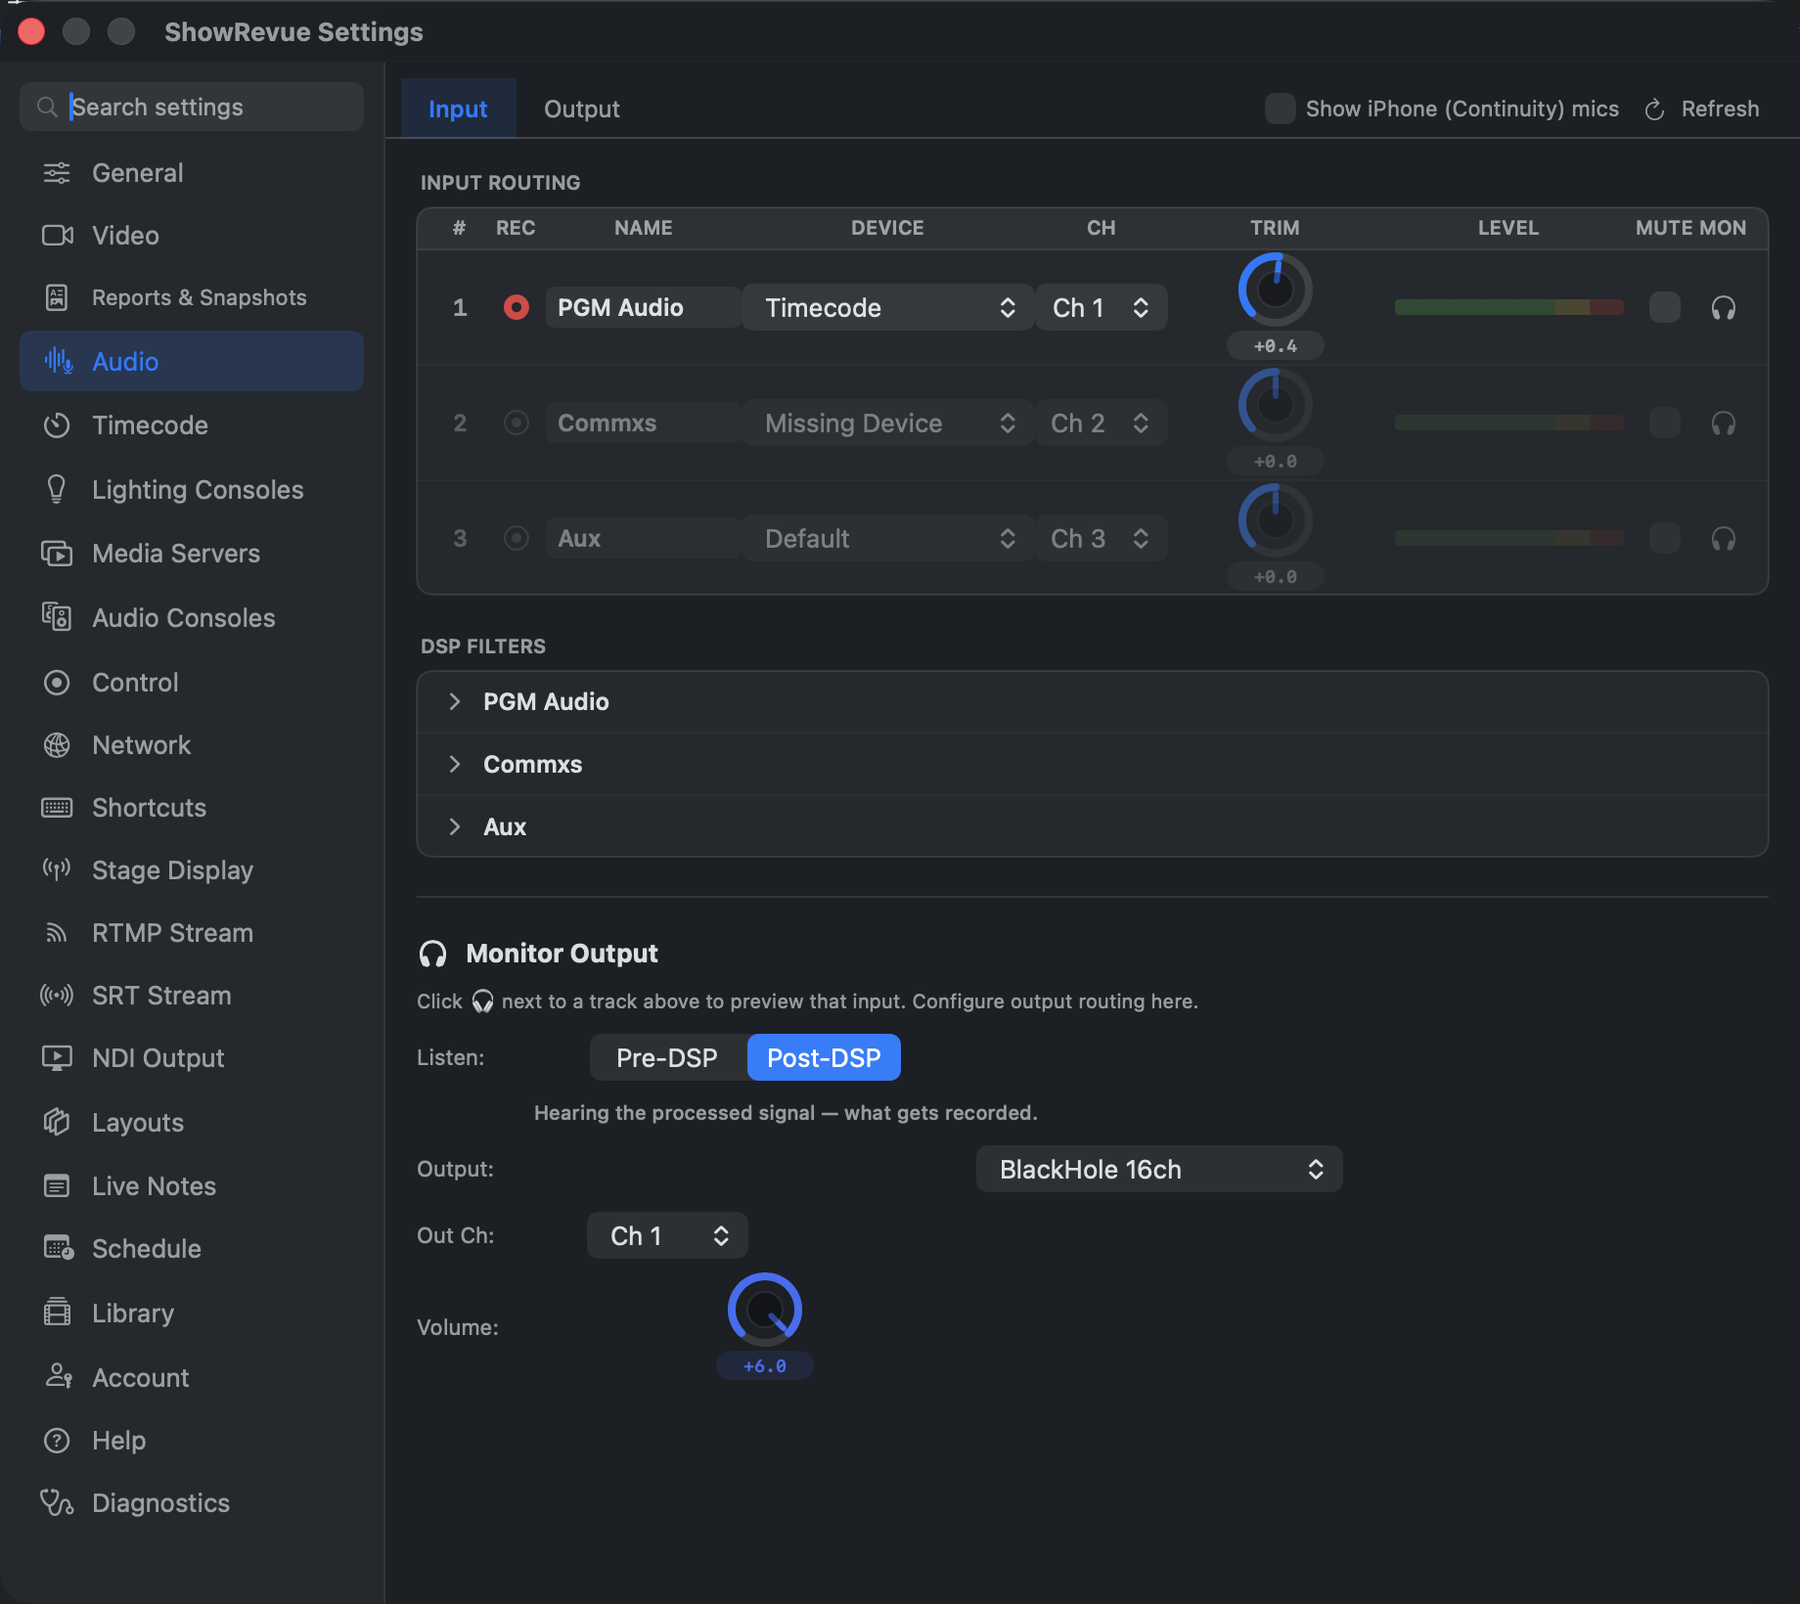Open Schedule calendar icon

click(58, 1248)
